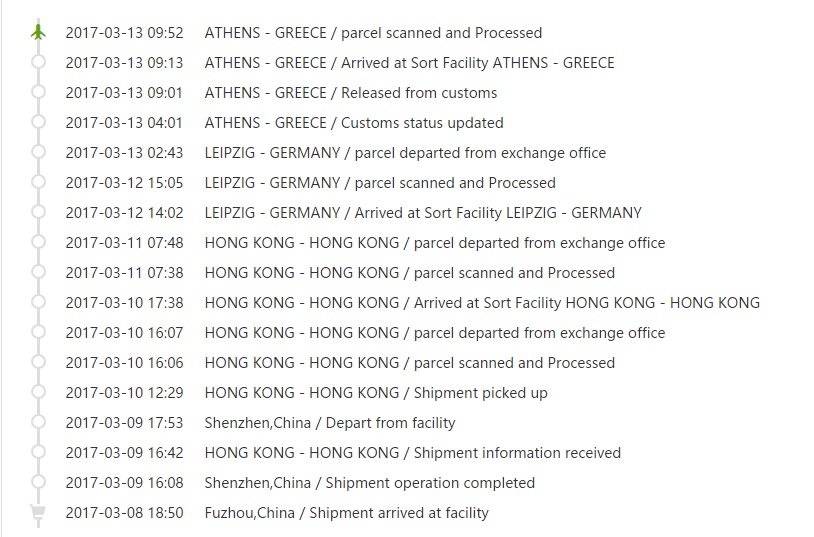Select dot beside Shipment information received
This screenshot has height=537, width=814.
38,452
